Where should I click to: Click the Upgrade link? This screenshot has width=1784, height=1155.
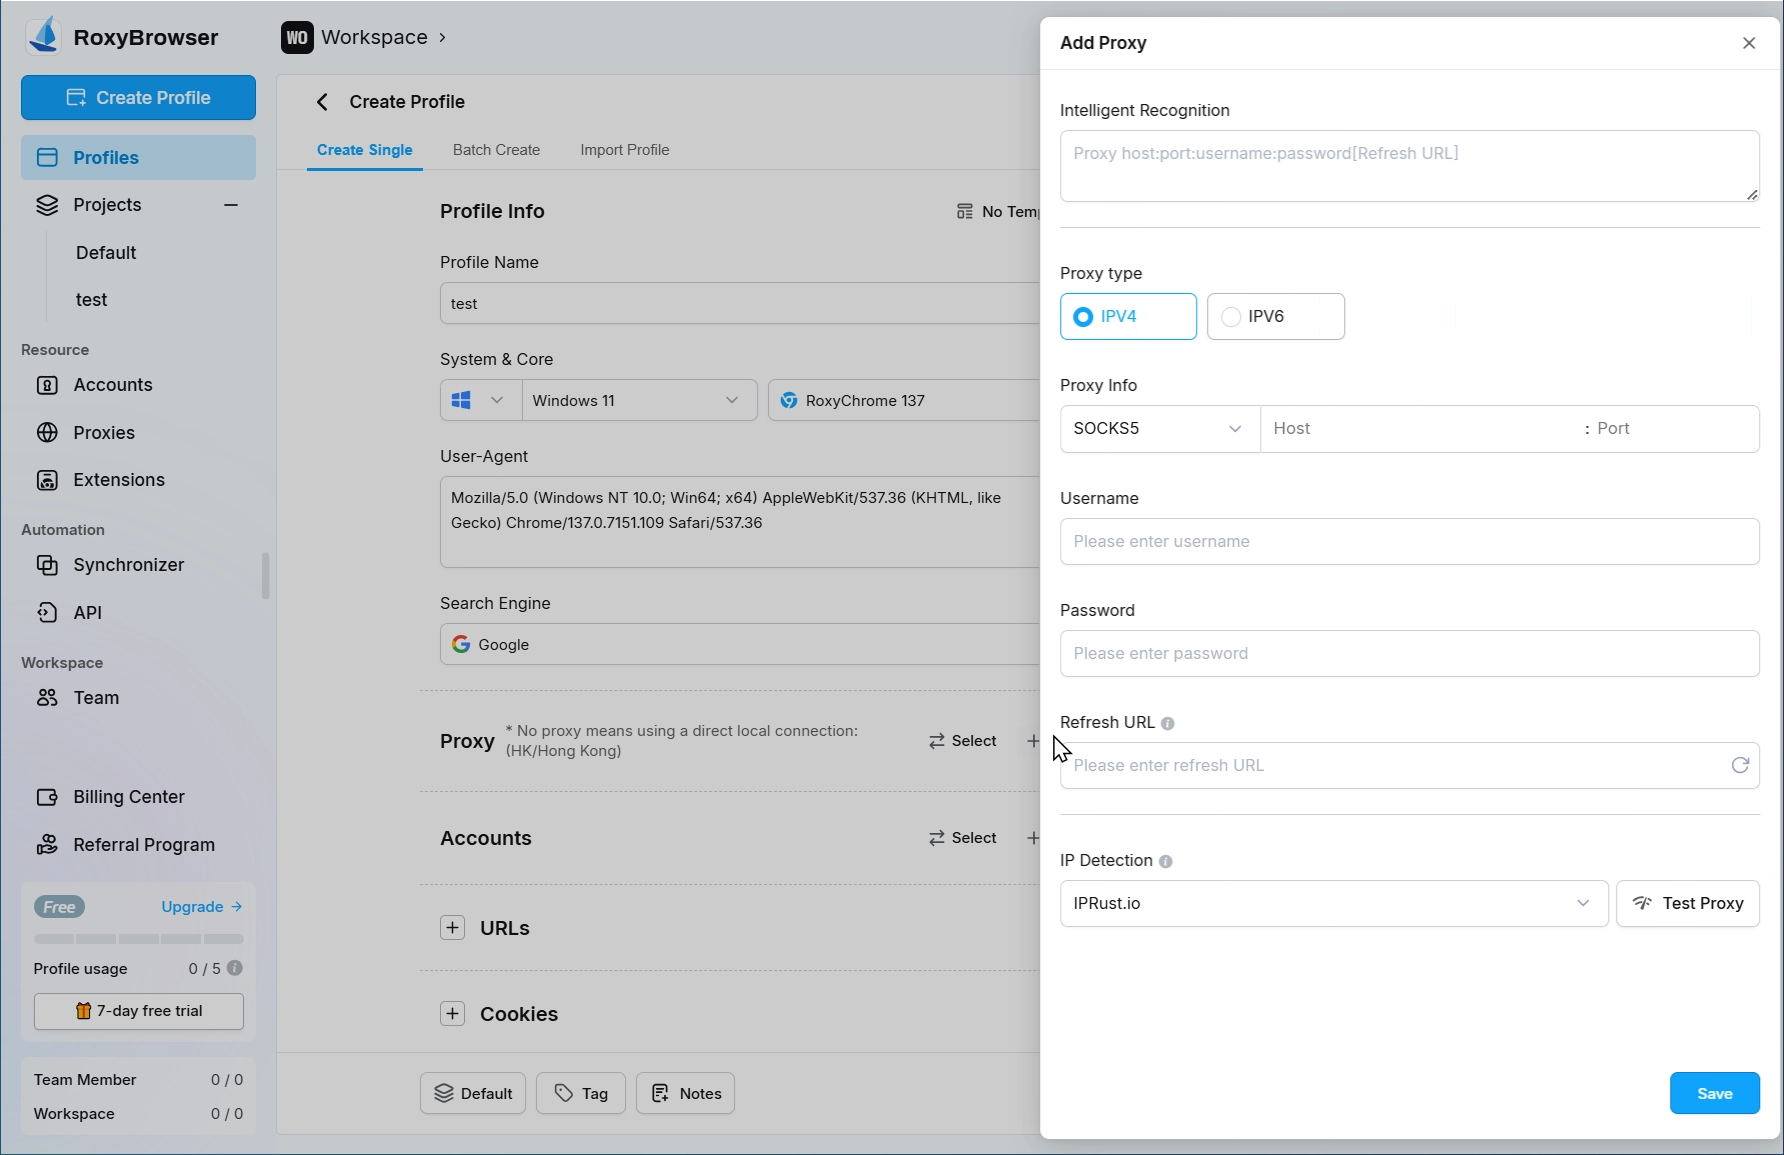(201, 907)
